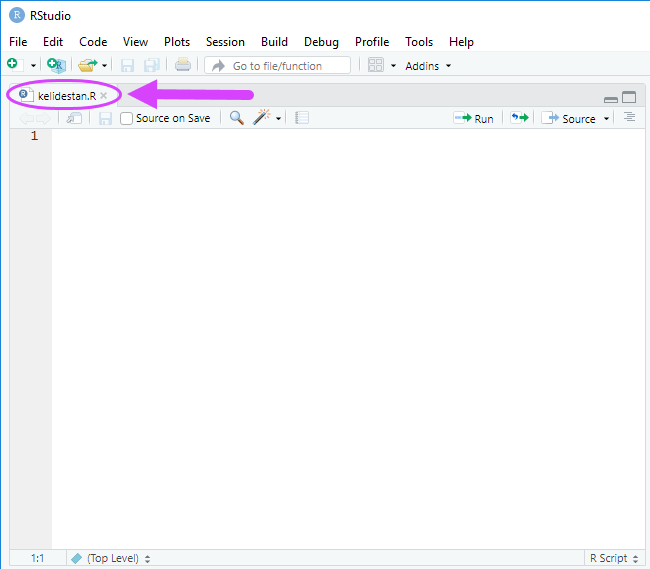Click the document outline icon
Viewport: 650px width, 569px height.
[x=629, y=118]
